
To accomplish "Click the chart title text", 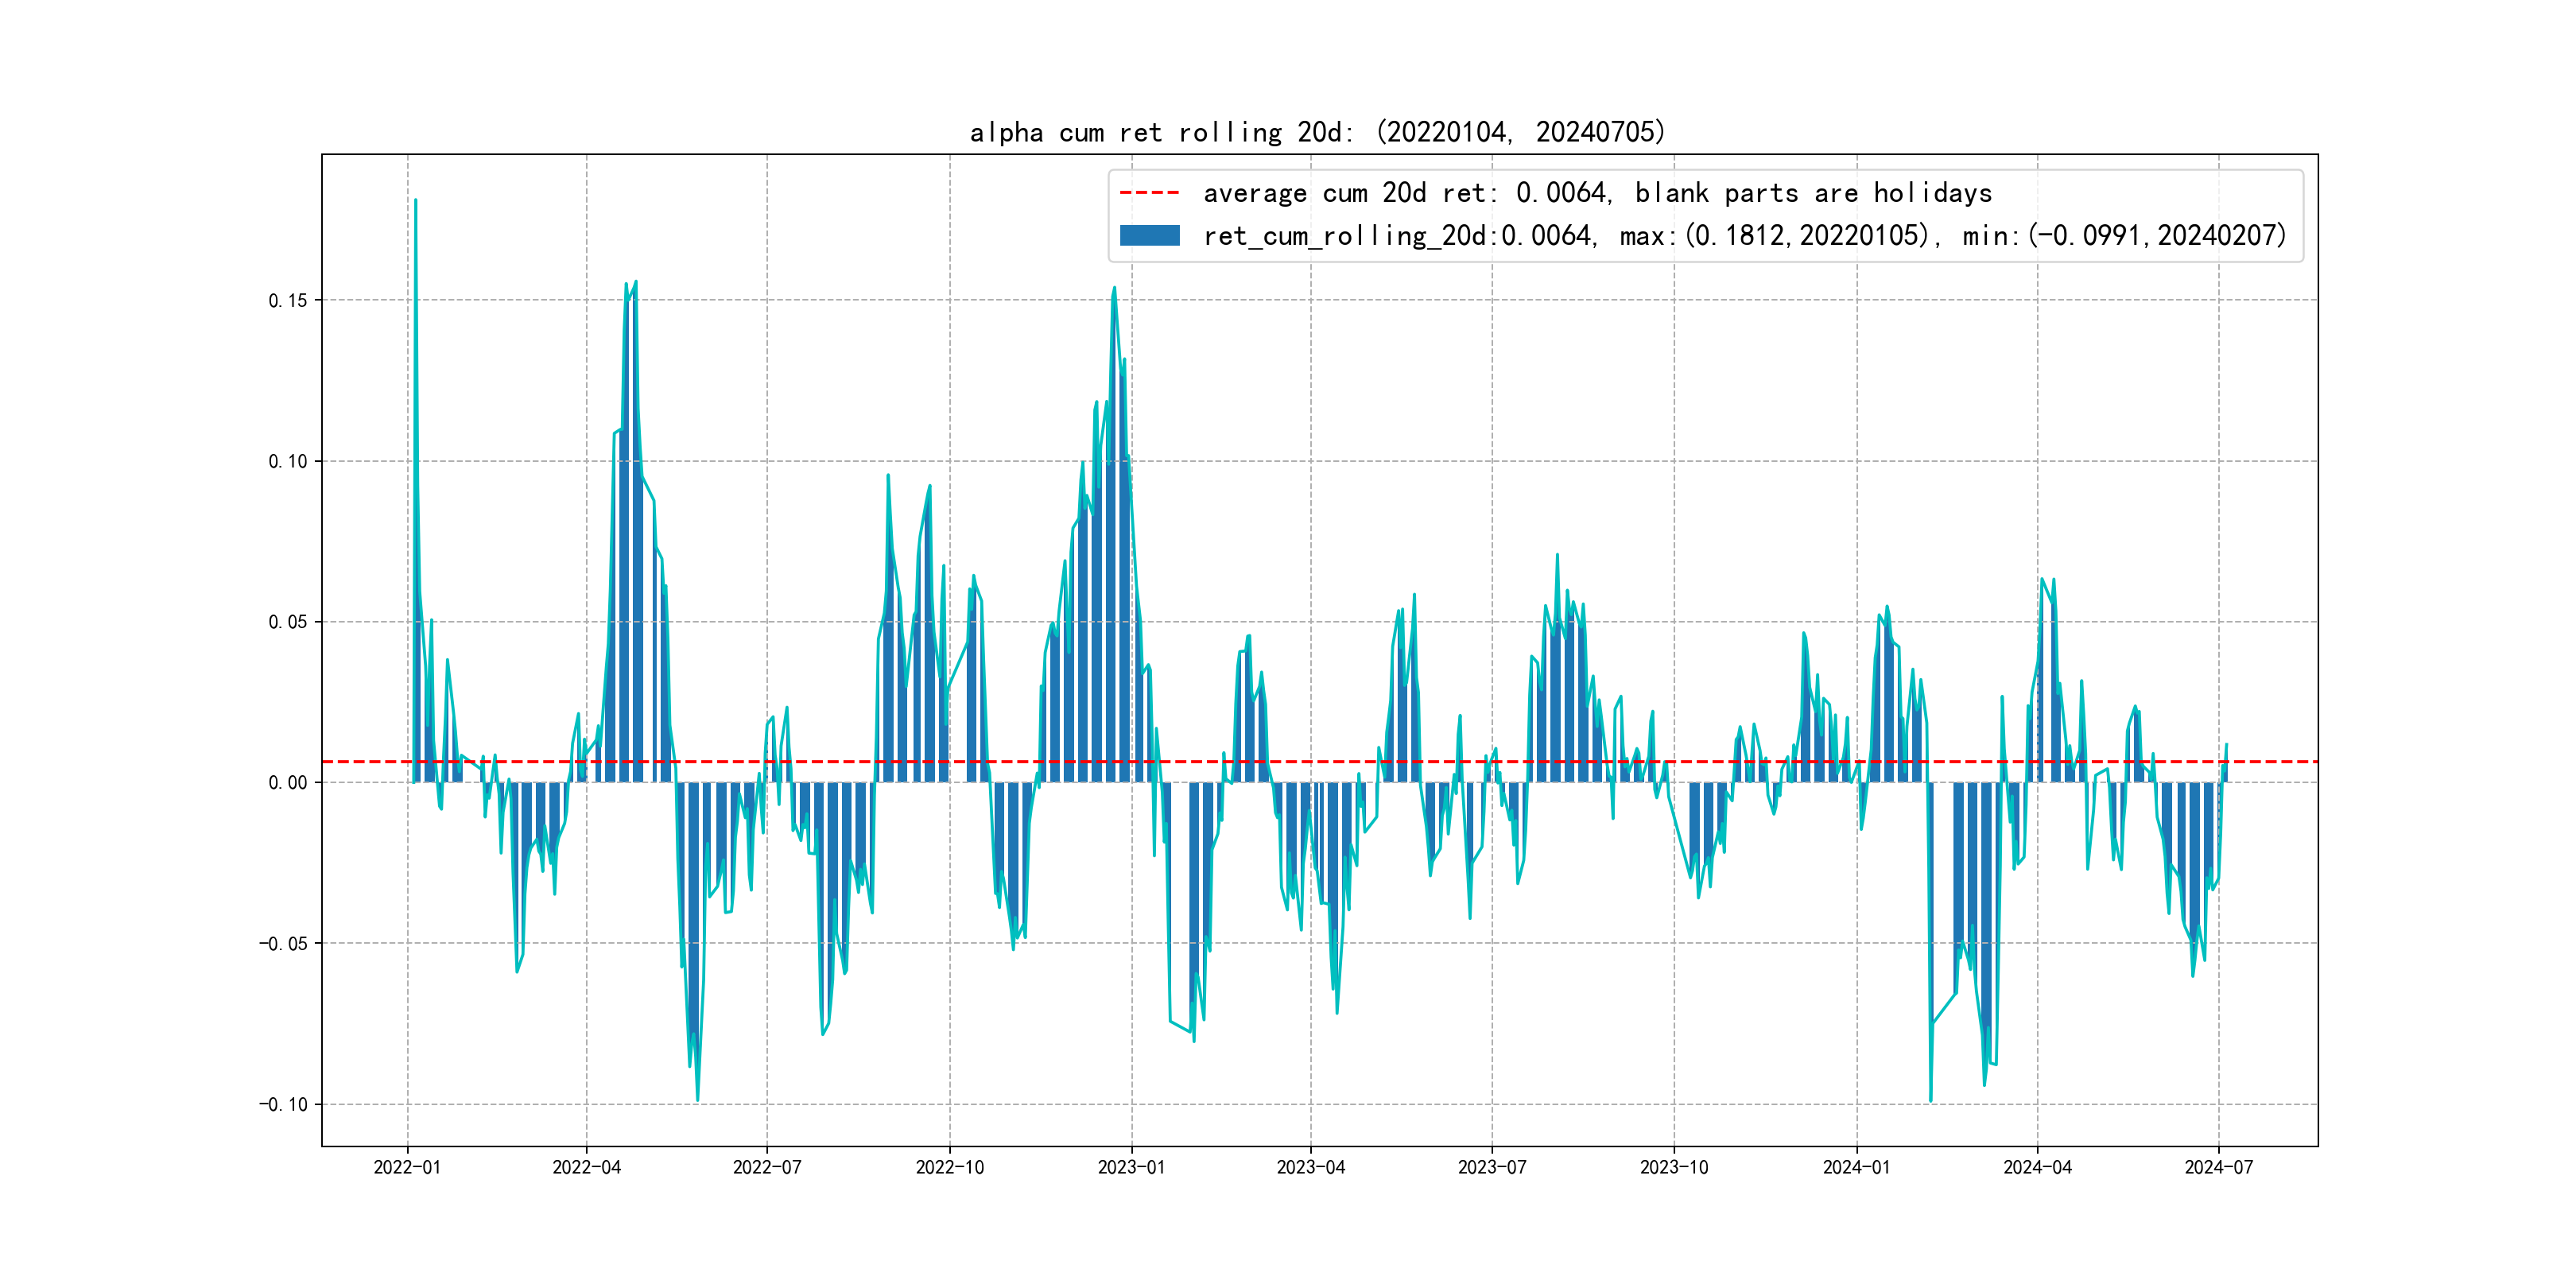I will pyautogui.click(x=1317, y=132).
